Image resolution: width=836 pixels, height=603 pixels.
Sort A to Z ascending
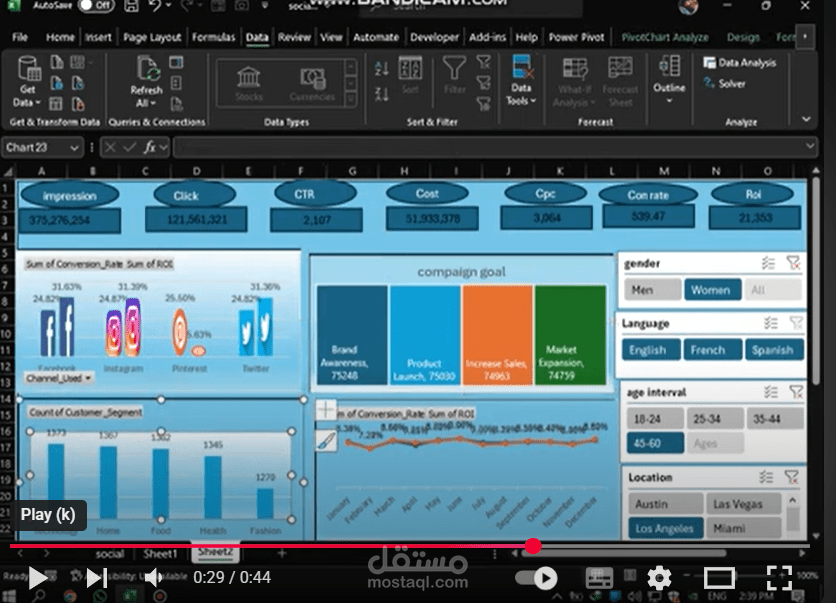coord(382,68)
